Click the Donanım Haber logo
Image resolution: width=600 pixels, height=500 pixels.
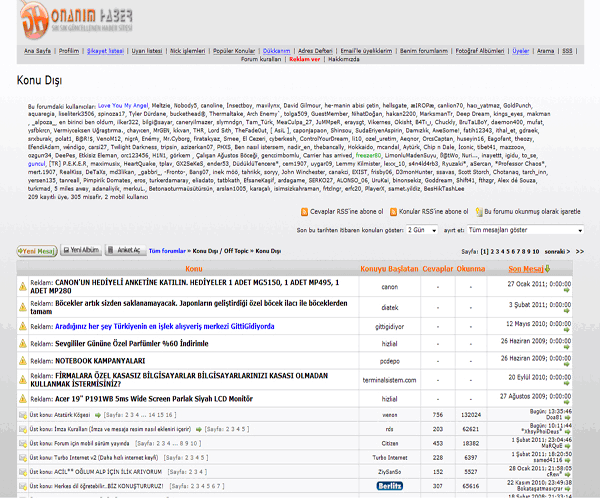coord(76,20)
